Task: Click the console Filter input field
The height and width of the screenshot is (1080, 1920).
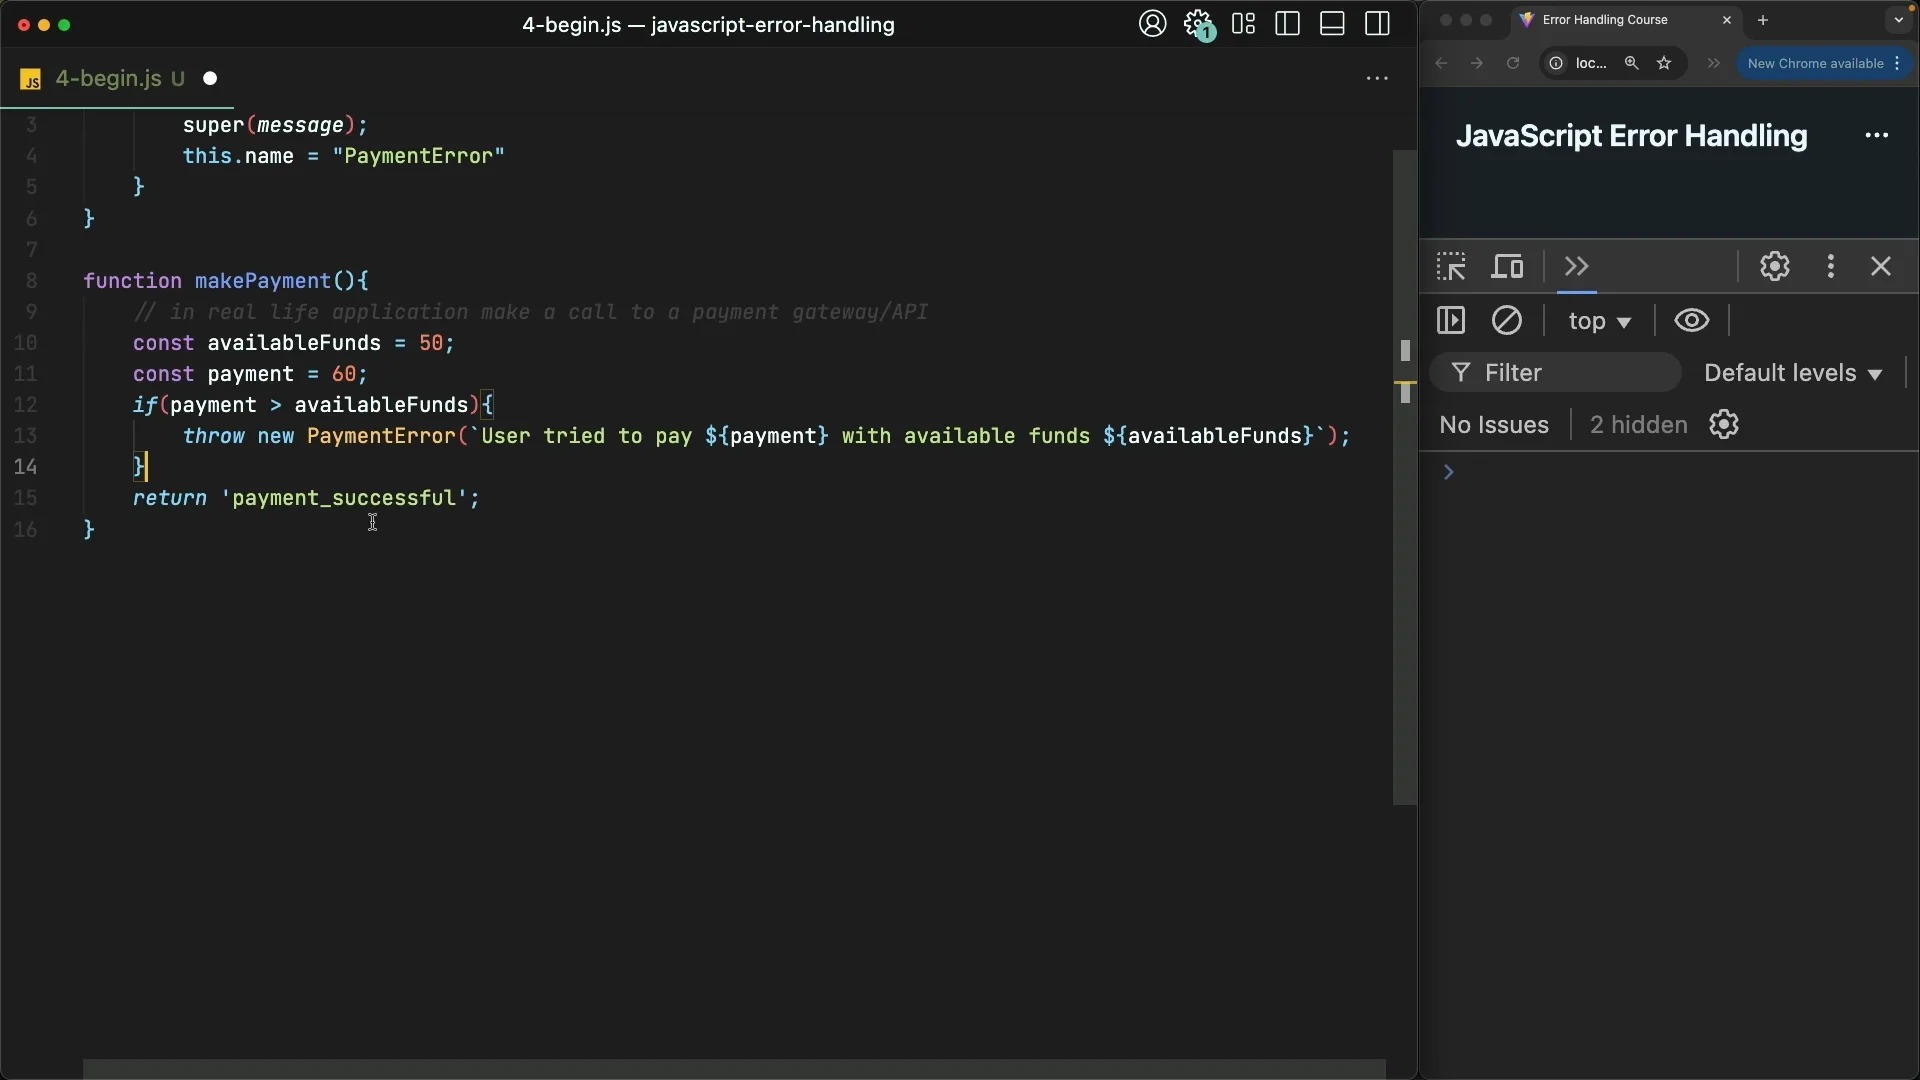Action: pyautogui.click(x=1570, y=373)
